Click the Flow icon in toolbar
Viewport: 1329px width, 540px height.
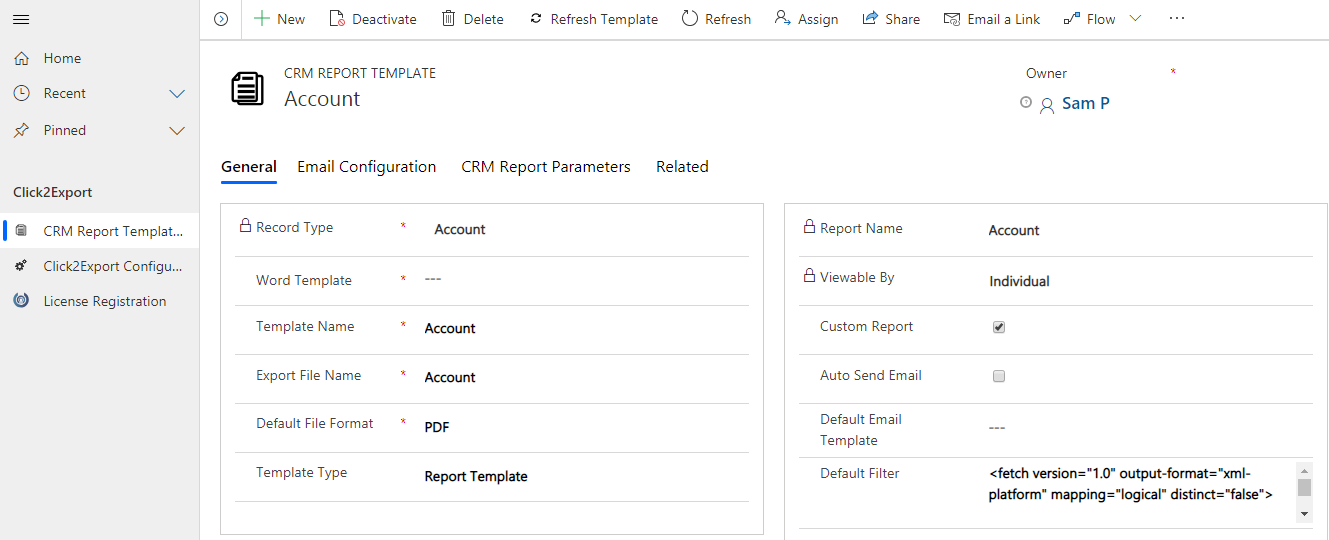coord(1072,19)
